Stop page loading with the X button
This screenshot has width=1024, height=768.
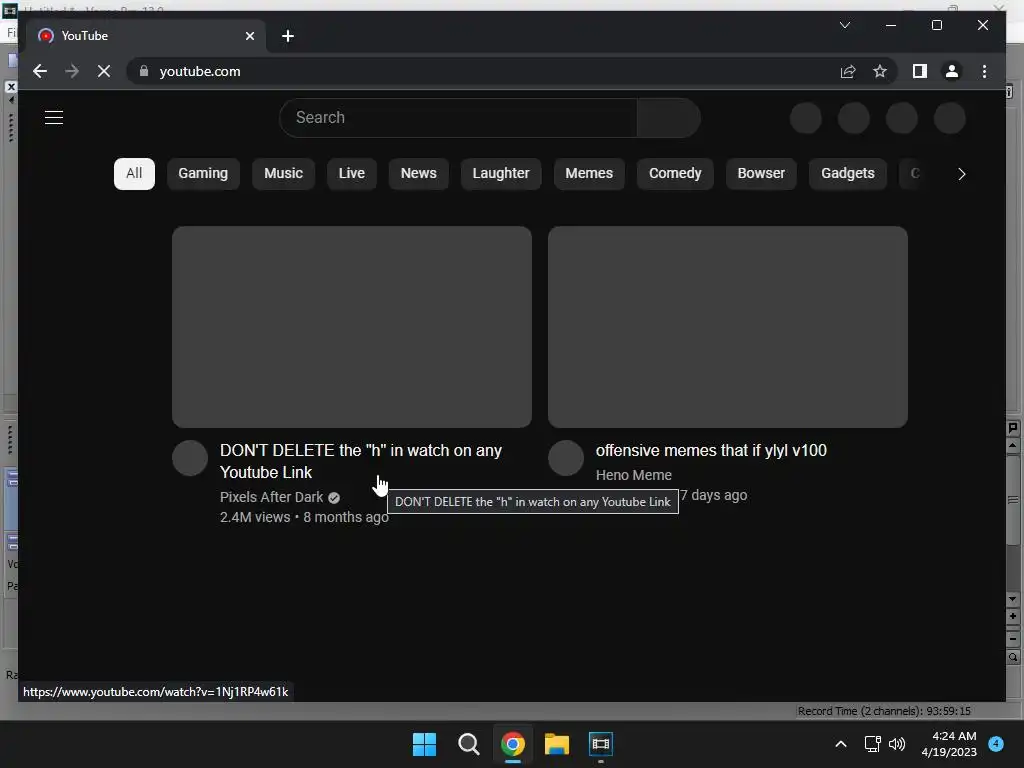click(104, 71)
